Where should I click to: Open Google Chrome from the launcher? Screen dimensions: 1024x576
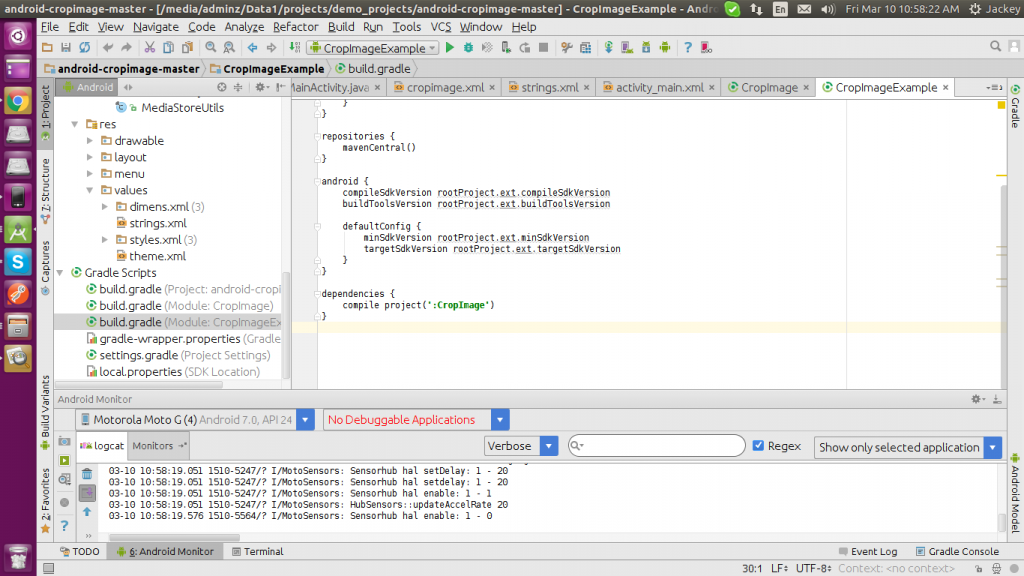point(17,101)
